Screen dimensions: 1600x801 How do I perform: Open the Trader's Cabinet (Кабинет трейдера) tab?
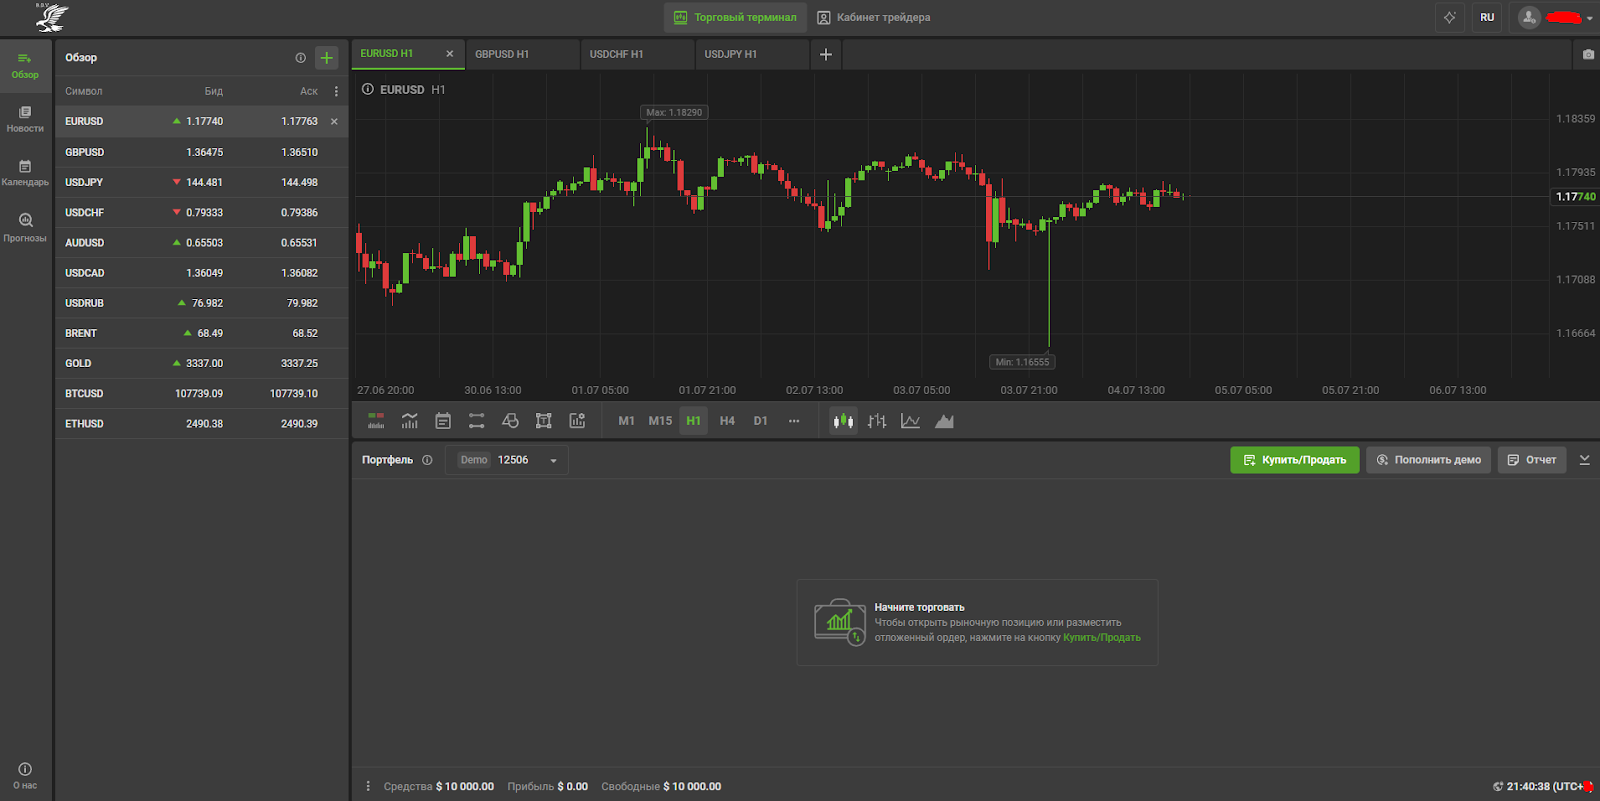pyautogui.click(x=874, y=18)
